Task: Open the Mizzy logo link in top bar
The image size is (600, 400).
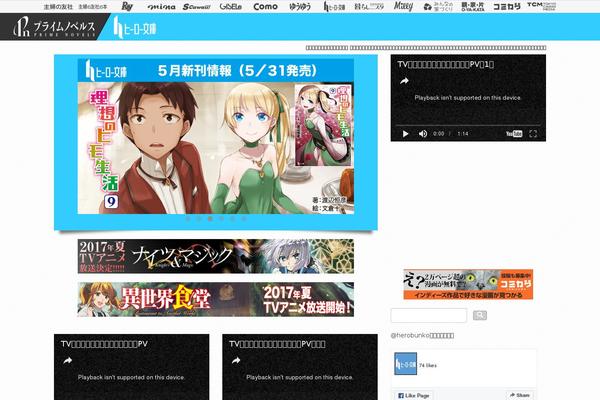Action: 403,6
